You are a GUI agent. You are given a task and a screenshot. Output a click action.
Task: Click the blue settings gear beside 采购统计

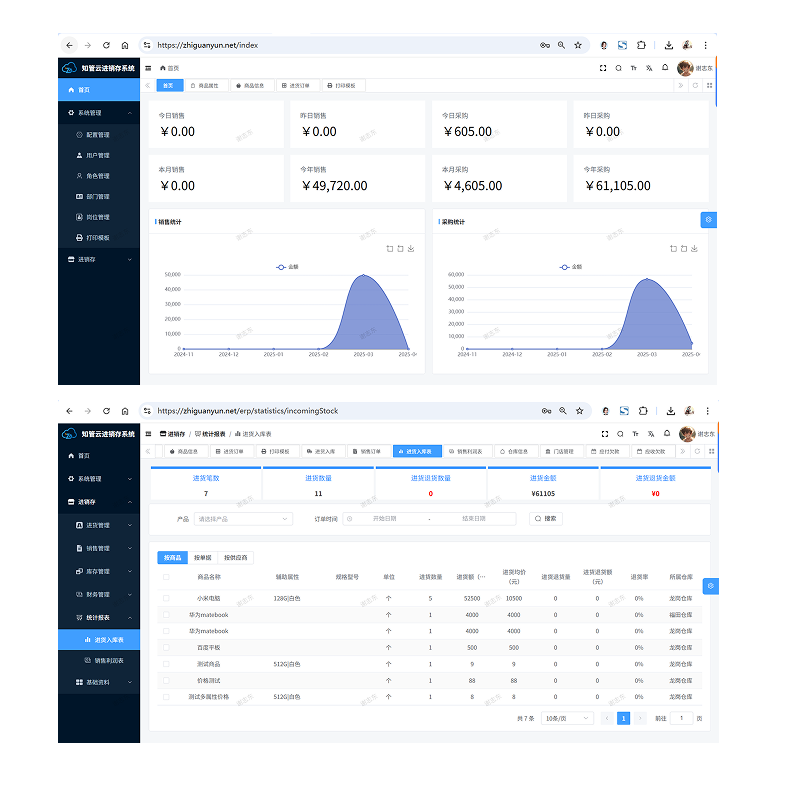(x=708, y=220)
